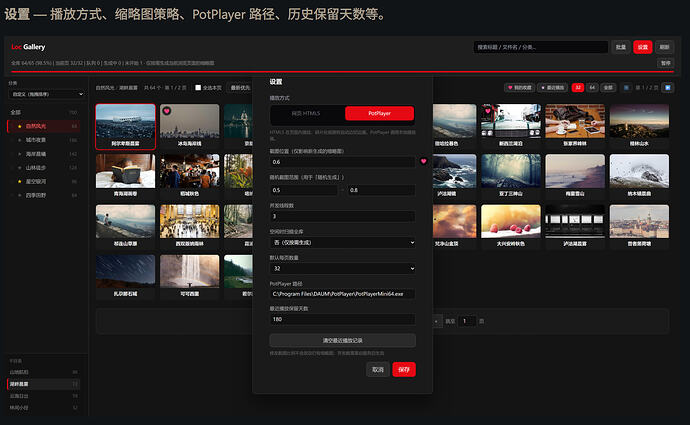The height and width of the screenshot is (425, 690).
Task: Open the snowy mountain peak thumbnail
Action: [x=639, y=171]
